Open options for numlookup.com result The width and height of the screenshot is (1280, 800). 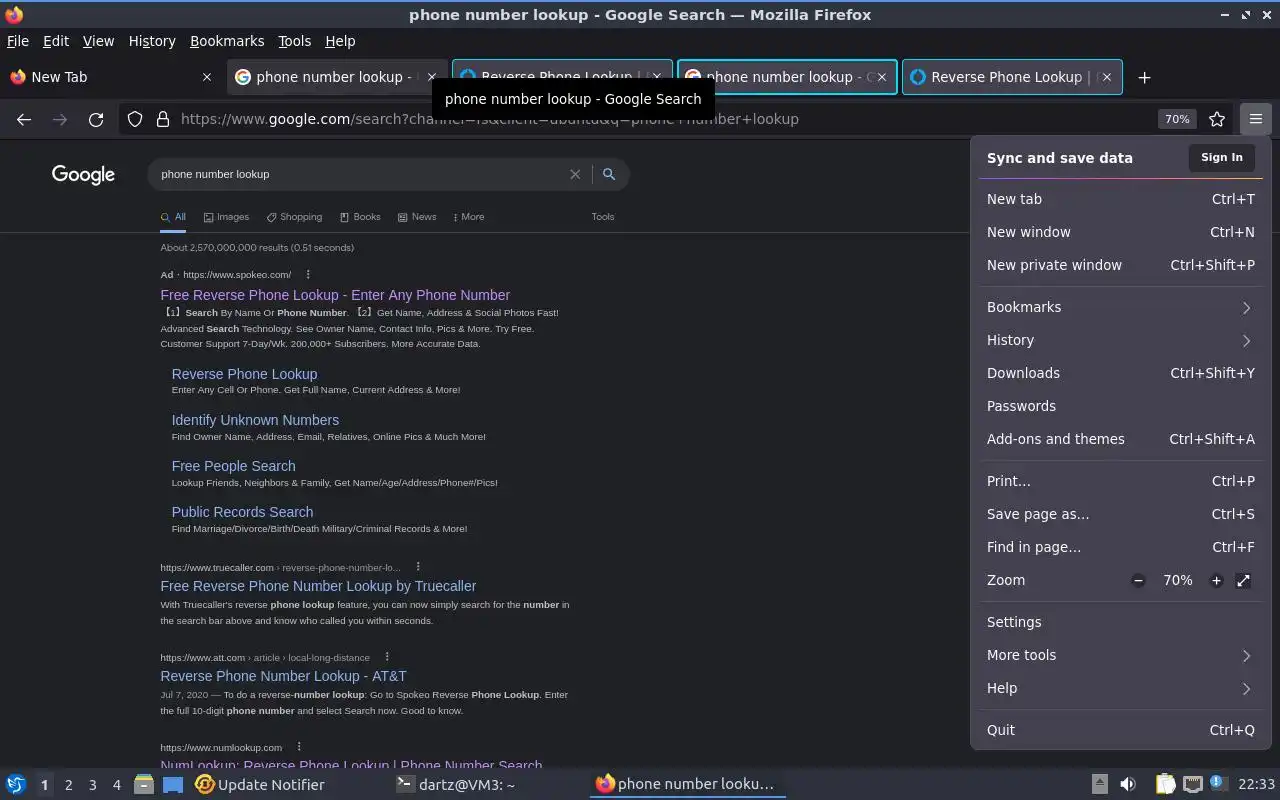coord(298,747)
